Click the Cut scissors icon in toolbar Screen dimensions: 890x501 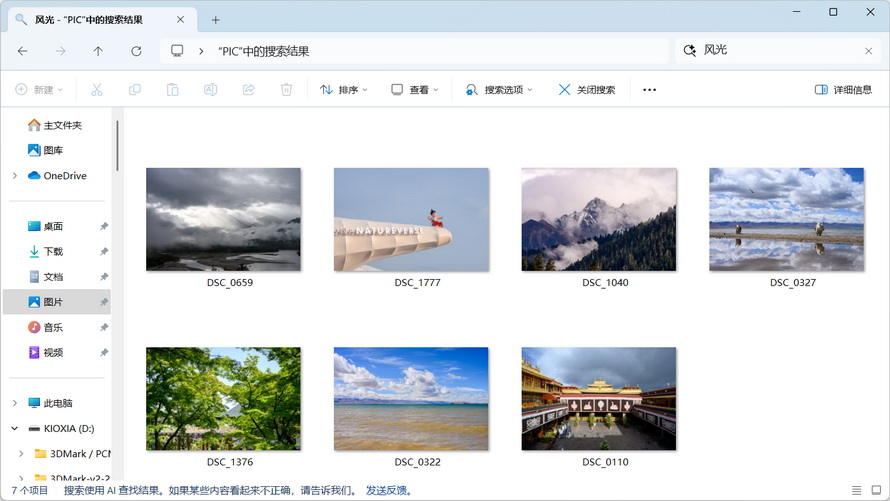[97, 90]
